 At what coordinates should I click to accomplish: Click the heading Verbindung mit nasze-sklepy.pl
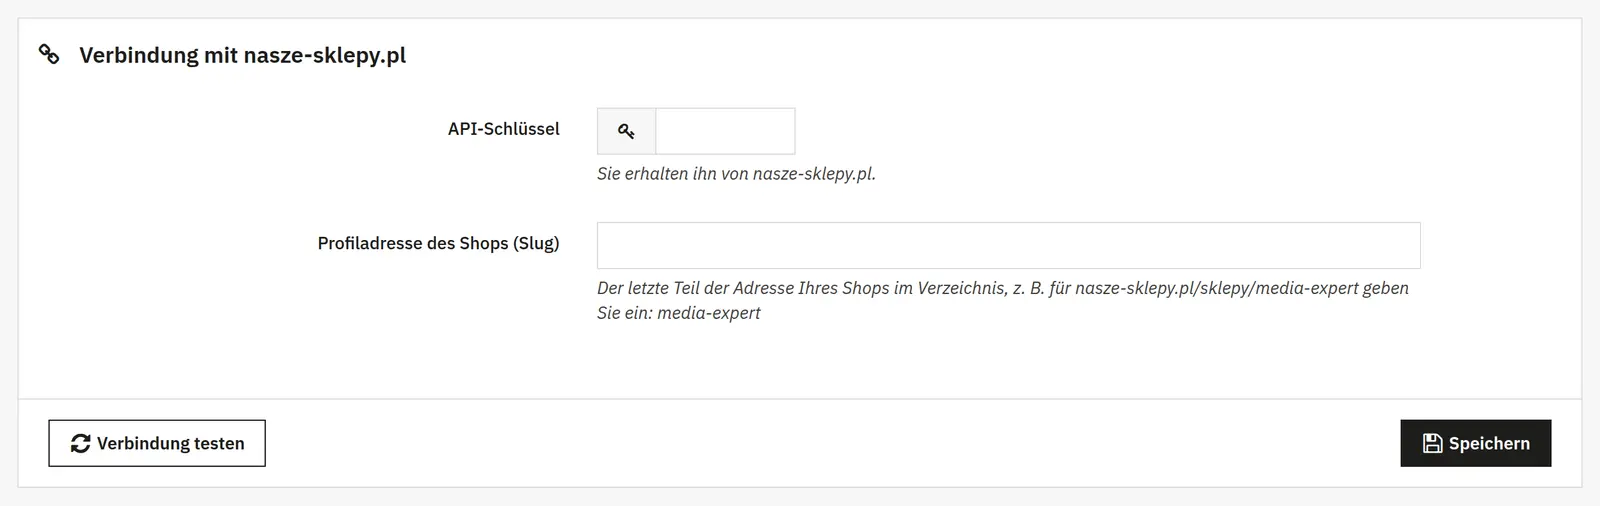coord(243,55)
